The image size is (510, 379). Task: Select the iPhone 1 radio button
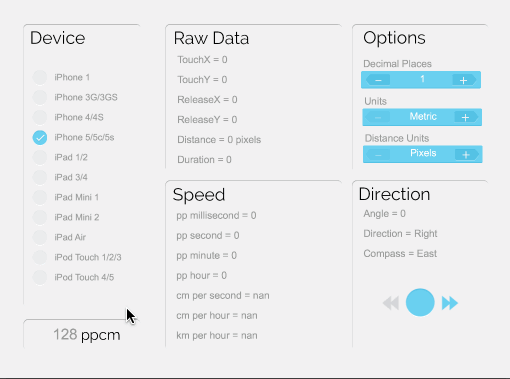[x=40, y=77]
